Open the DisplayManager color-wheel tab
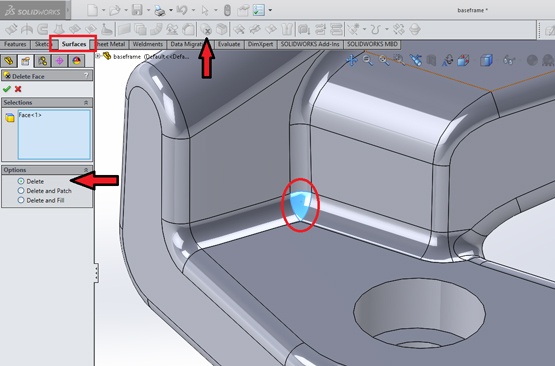This screenshot has height=366, width=555. tap(76, 61)
